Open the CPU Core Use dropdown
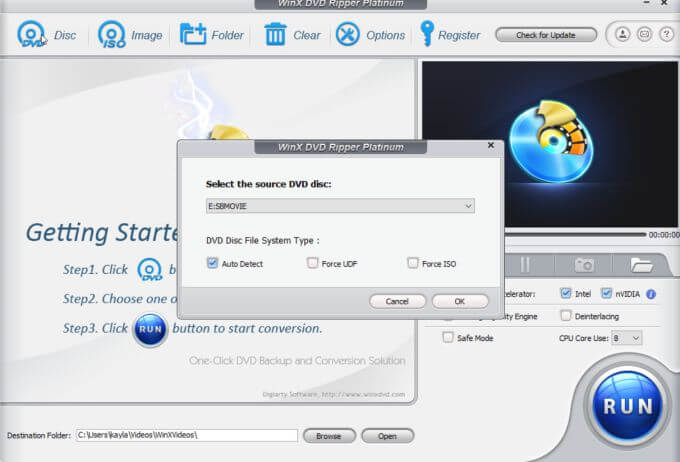This screenshot has height=462, width=680. (626, 338)
